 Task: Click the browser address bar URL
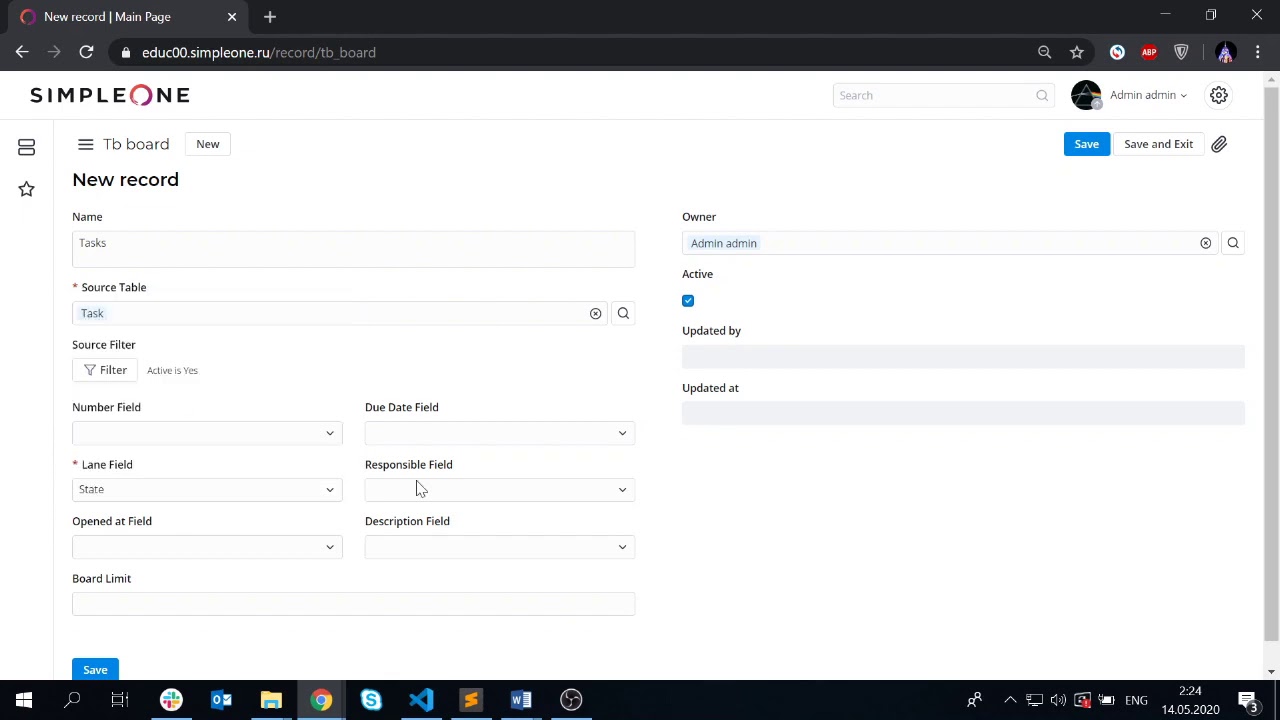(259, 52)
